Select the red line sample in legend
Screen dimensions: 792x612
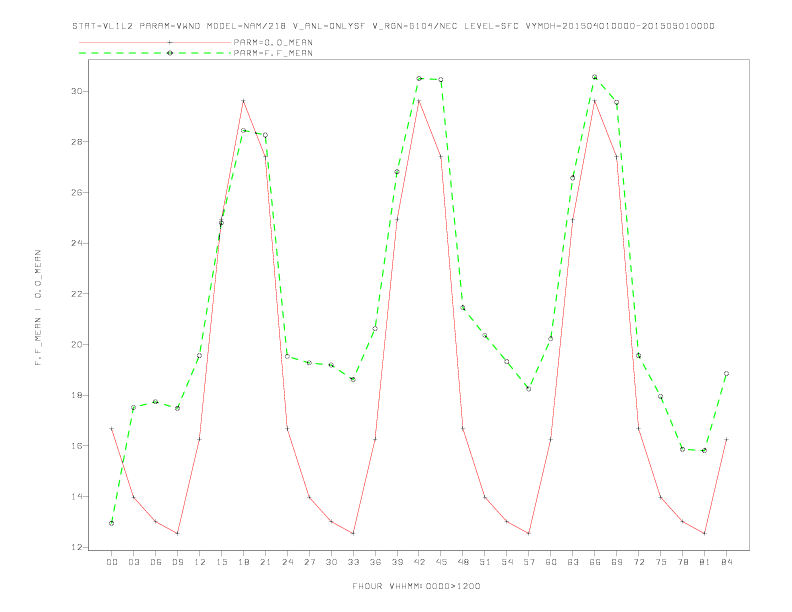coord(155,42)
